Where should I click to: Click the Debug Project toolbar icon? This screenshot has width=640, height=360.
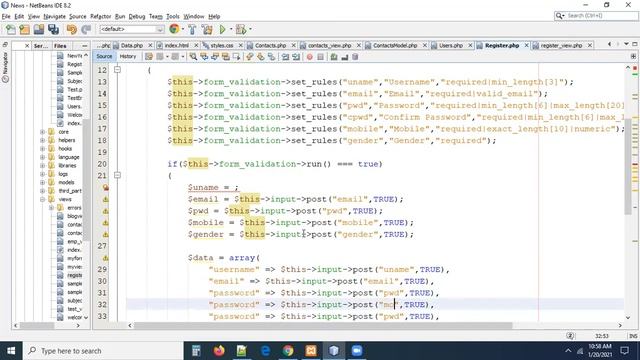click(241, 29)
